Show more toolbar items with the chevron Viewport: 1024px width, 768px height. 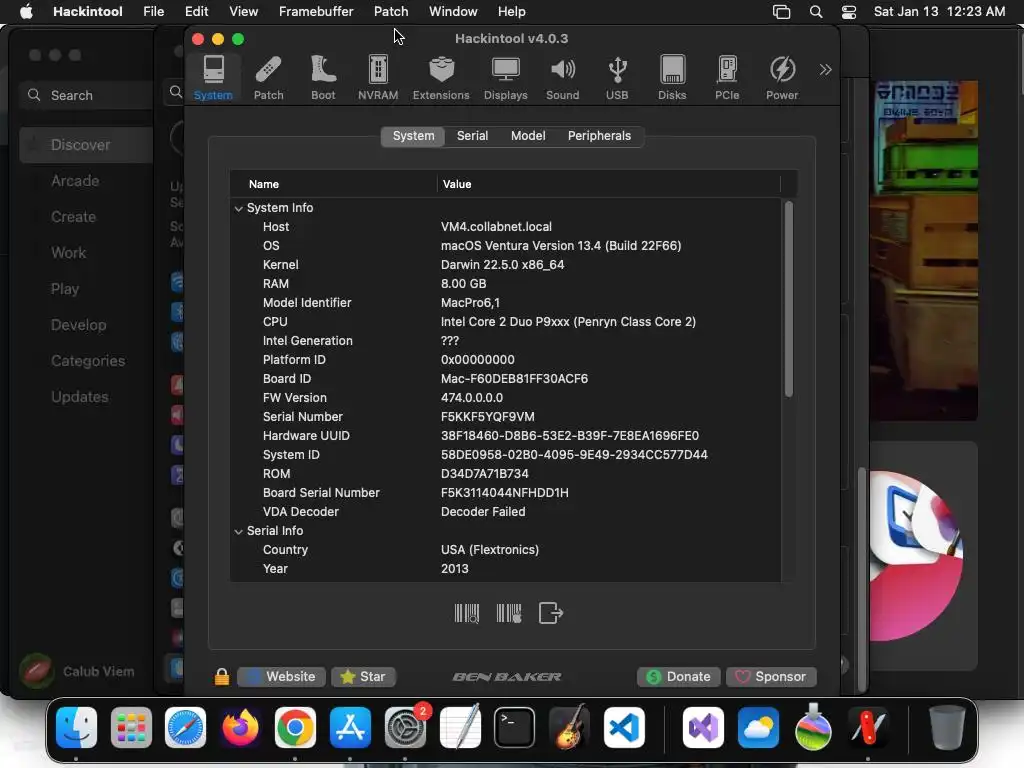(825, 70)
